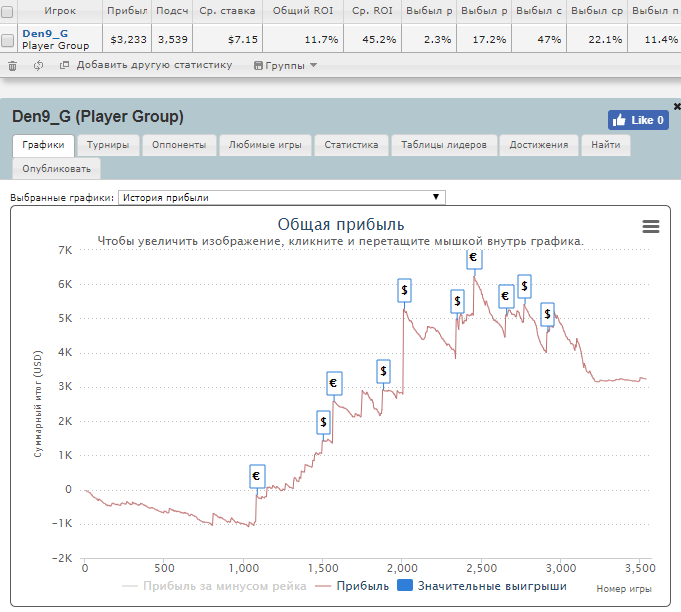Viewport: 681px width, 612px height.
Task: Open the Таблицы лидеров tab
Action: pyautogui.click(x=444, y=145)
